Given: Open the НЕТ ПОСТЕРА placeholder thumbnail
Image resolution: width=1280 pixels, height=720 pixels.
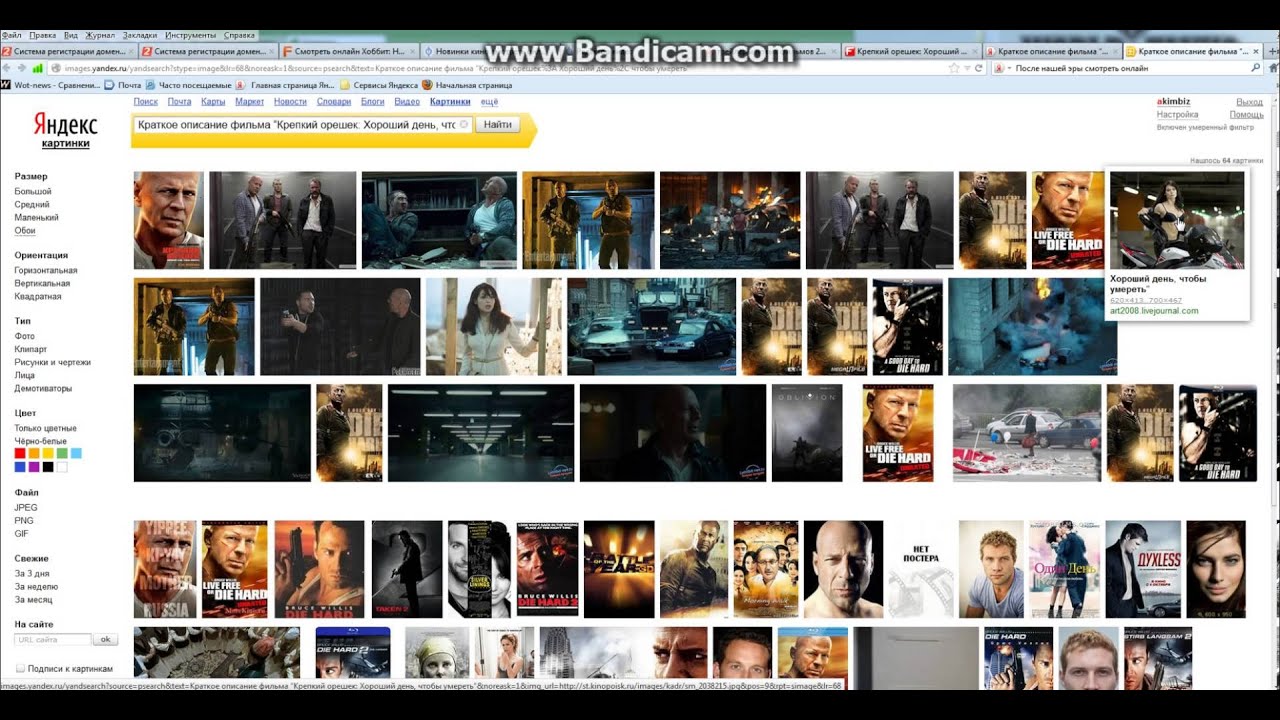Looking at the screenshot, I should [x=922, y=569].
